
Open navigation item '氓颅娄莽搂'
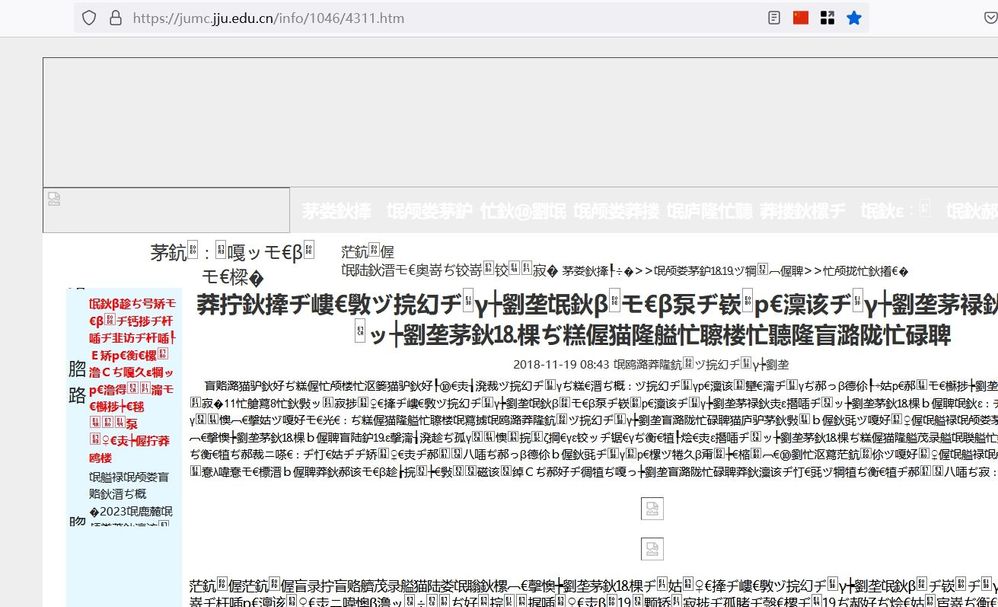[x=616, y=211]
